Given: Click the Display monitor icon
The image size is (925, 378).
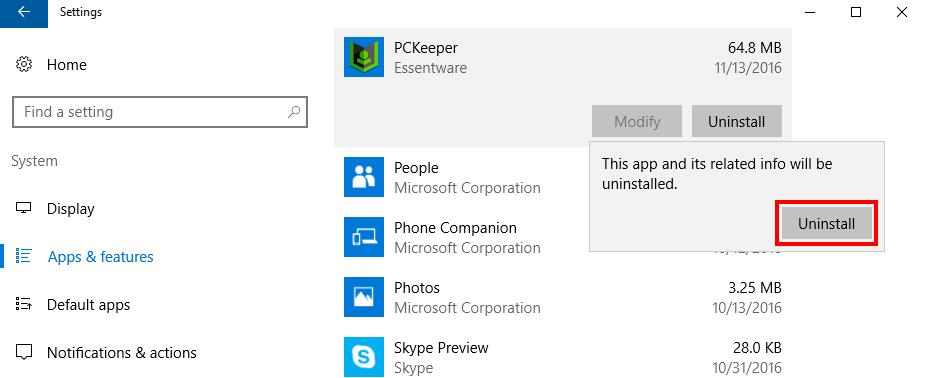Looking at the screenshot, I should pos(24,209).
